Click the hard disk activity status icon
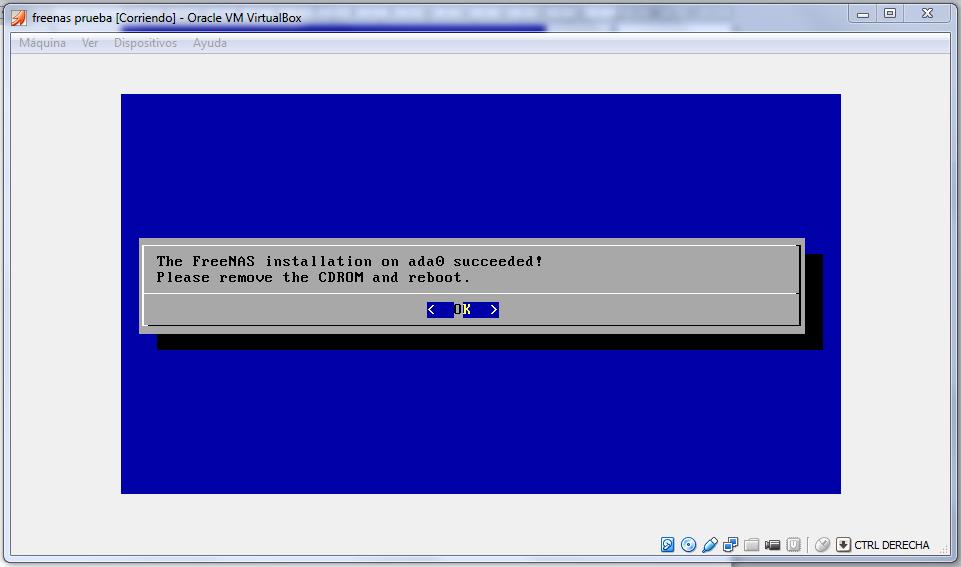 pos(668,545)
